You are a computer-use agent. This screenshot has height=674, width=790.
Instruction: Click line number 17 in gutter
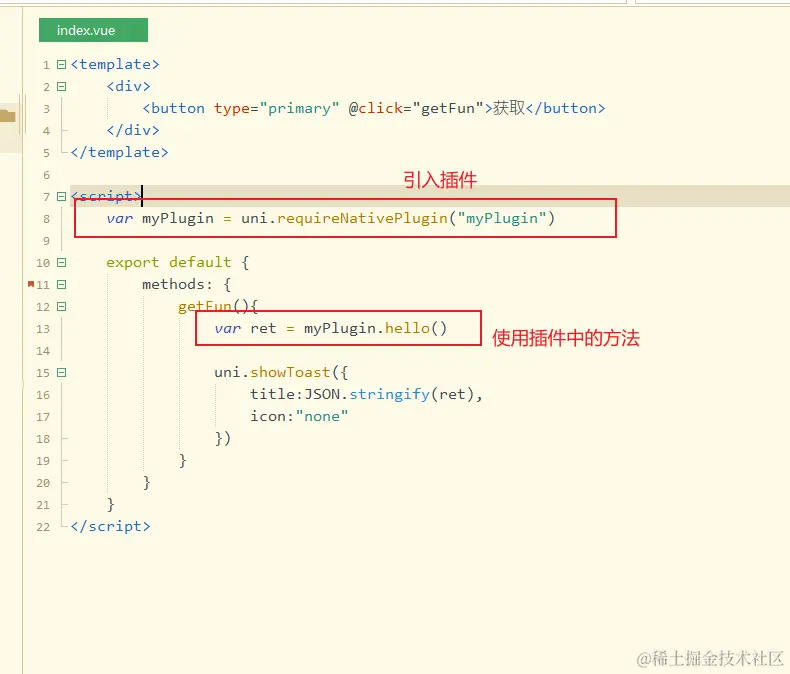(x=43, y=417)
